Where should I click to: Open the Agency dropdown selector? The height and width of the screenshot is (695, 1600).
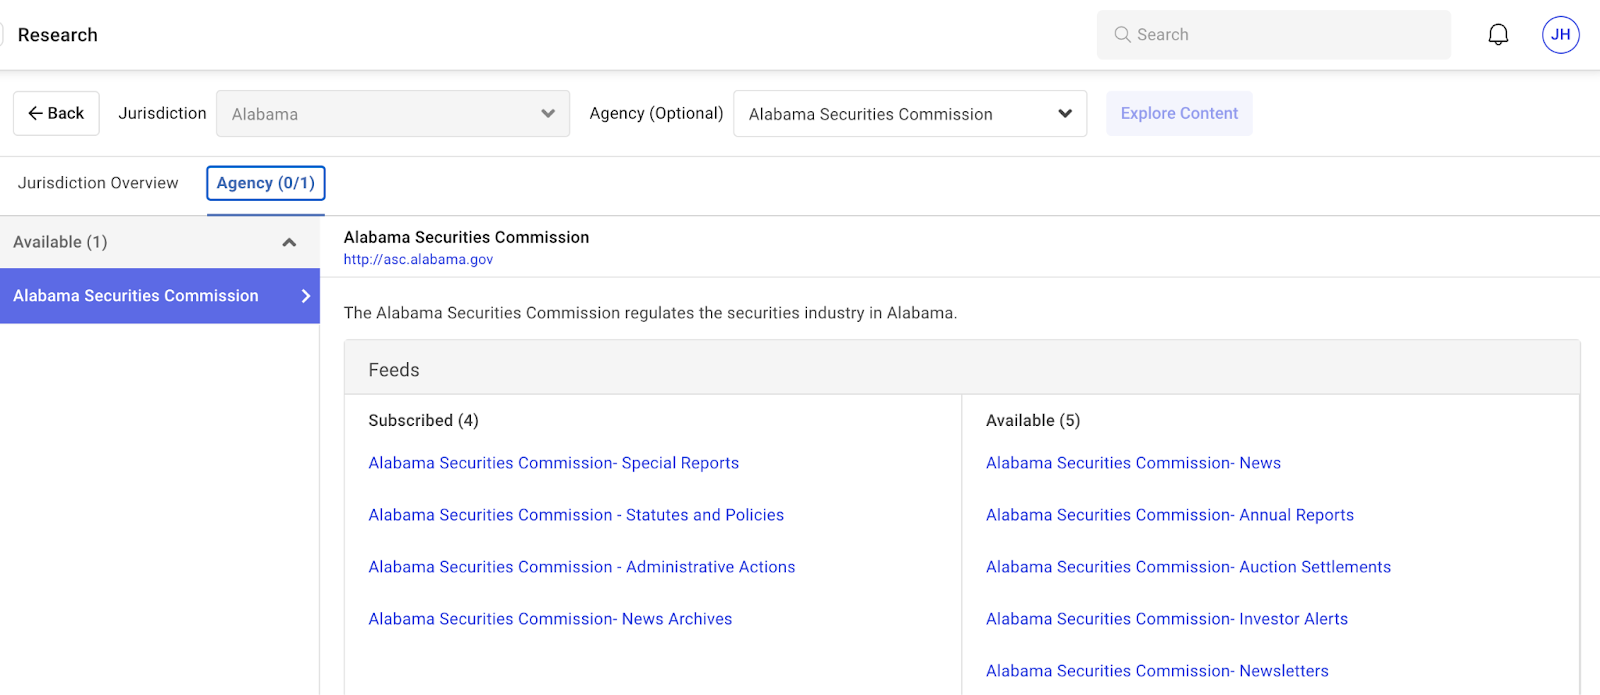pyautogui.click(x=909, y=114)
